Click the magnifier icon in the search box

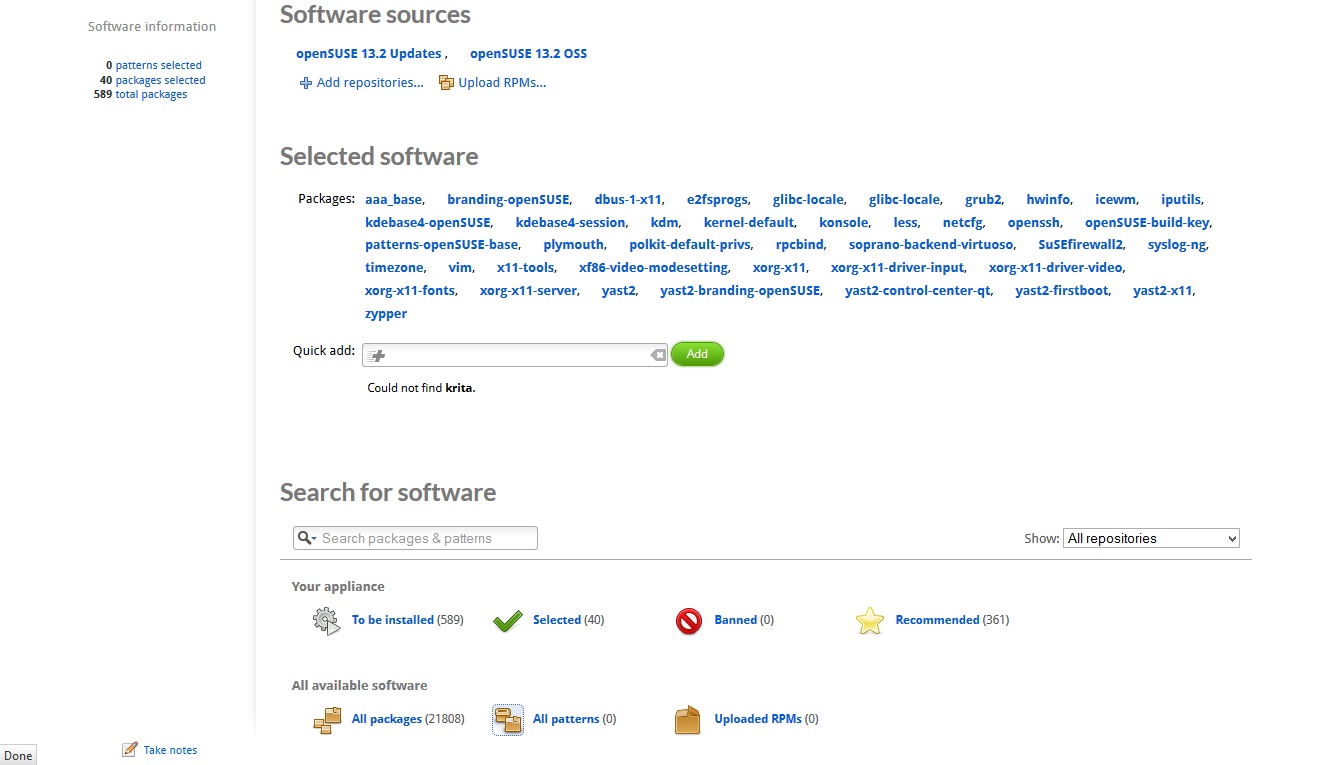(x=306, y=538)
